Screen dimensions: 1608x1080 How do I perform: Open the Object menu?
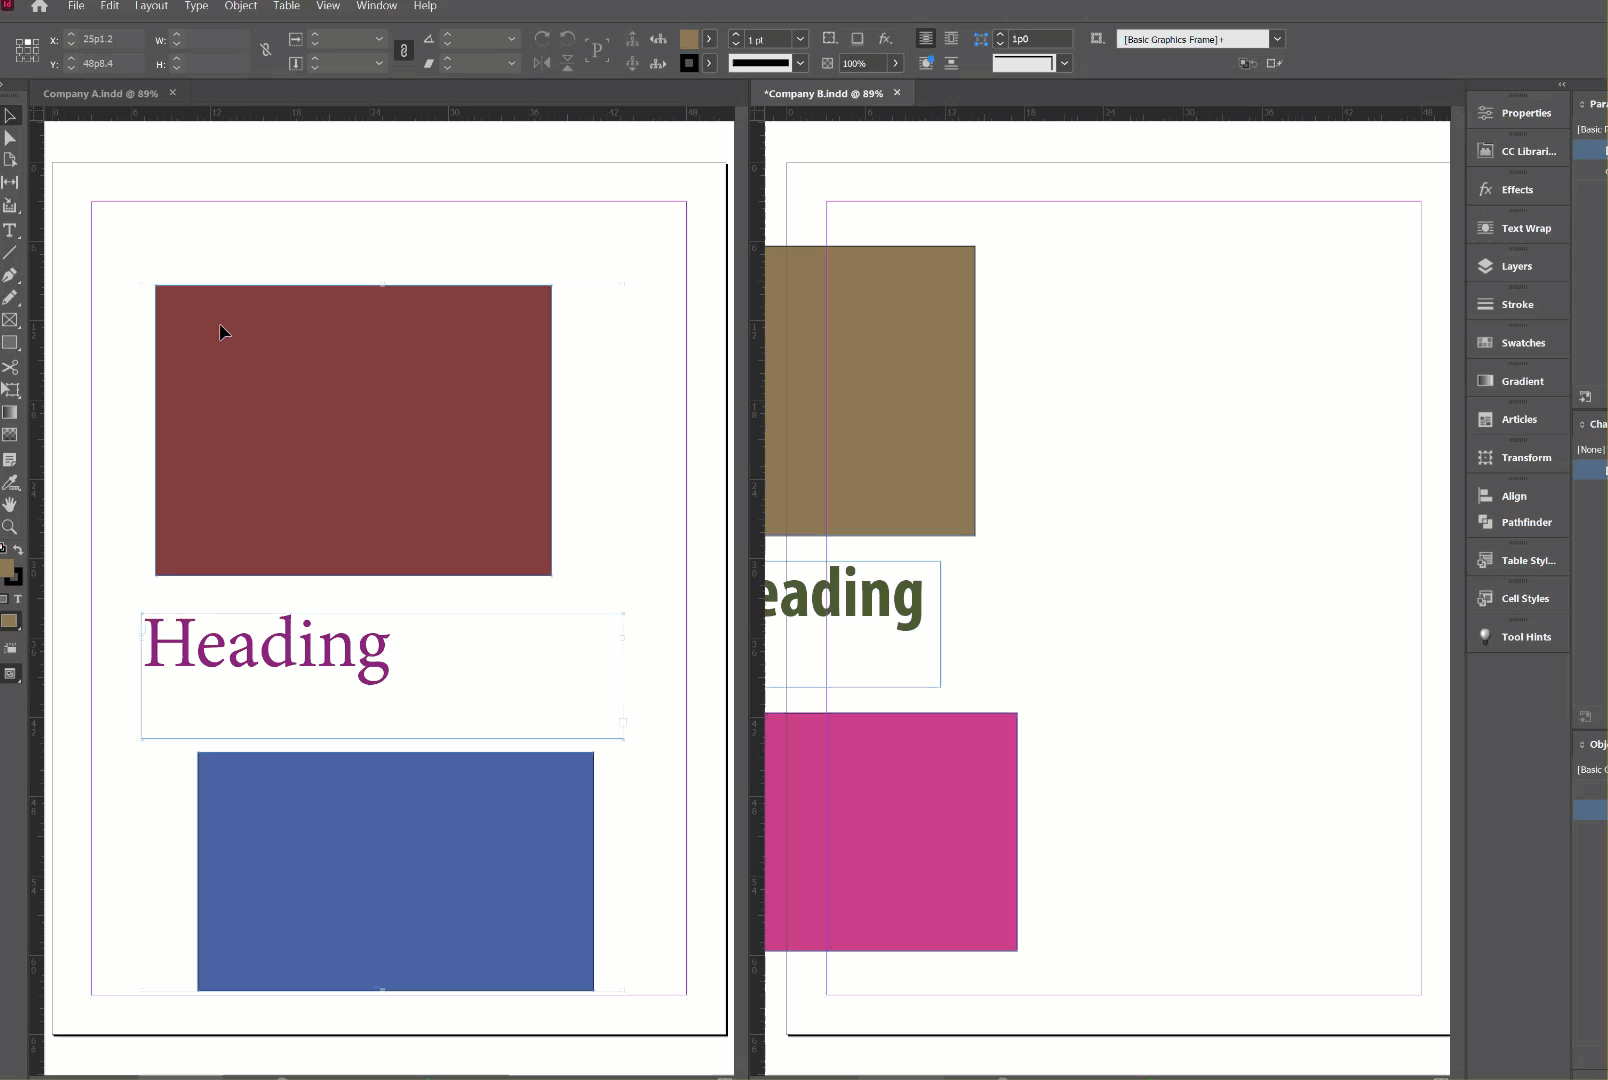pos(240,6)
